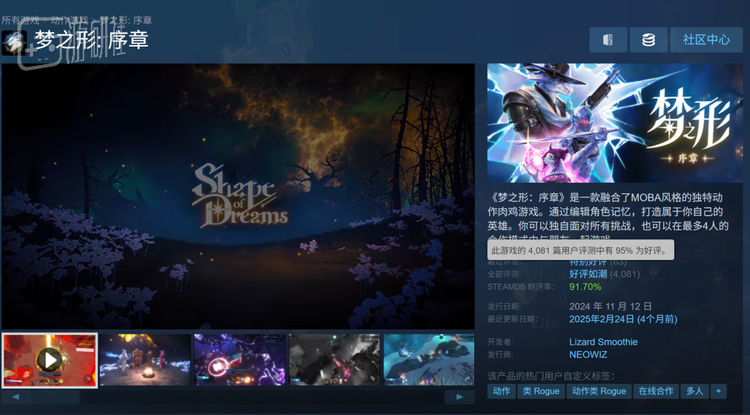Click the release date 2024 年 11 月 12 日
Viewport: 750px width, 415px height.
(x=610, y=306)
